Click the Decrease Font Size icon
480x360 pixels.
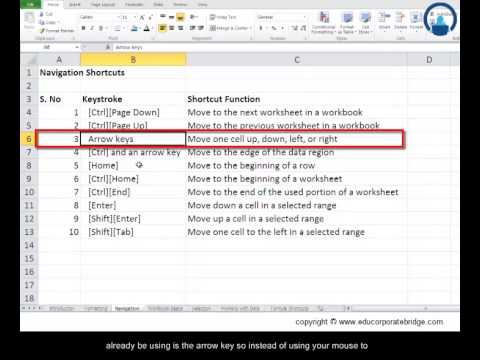click(150, 17)
